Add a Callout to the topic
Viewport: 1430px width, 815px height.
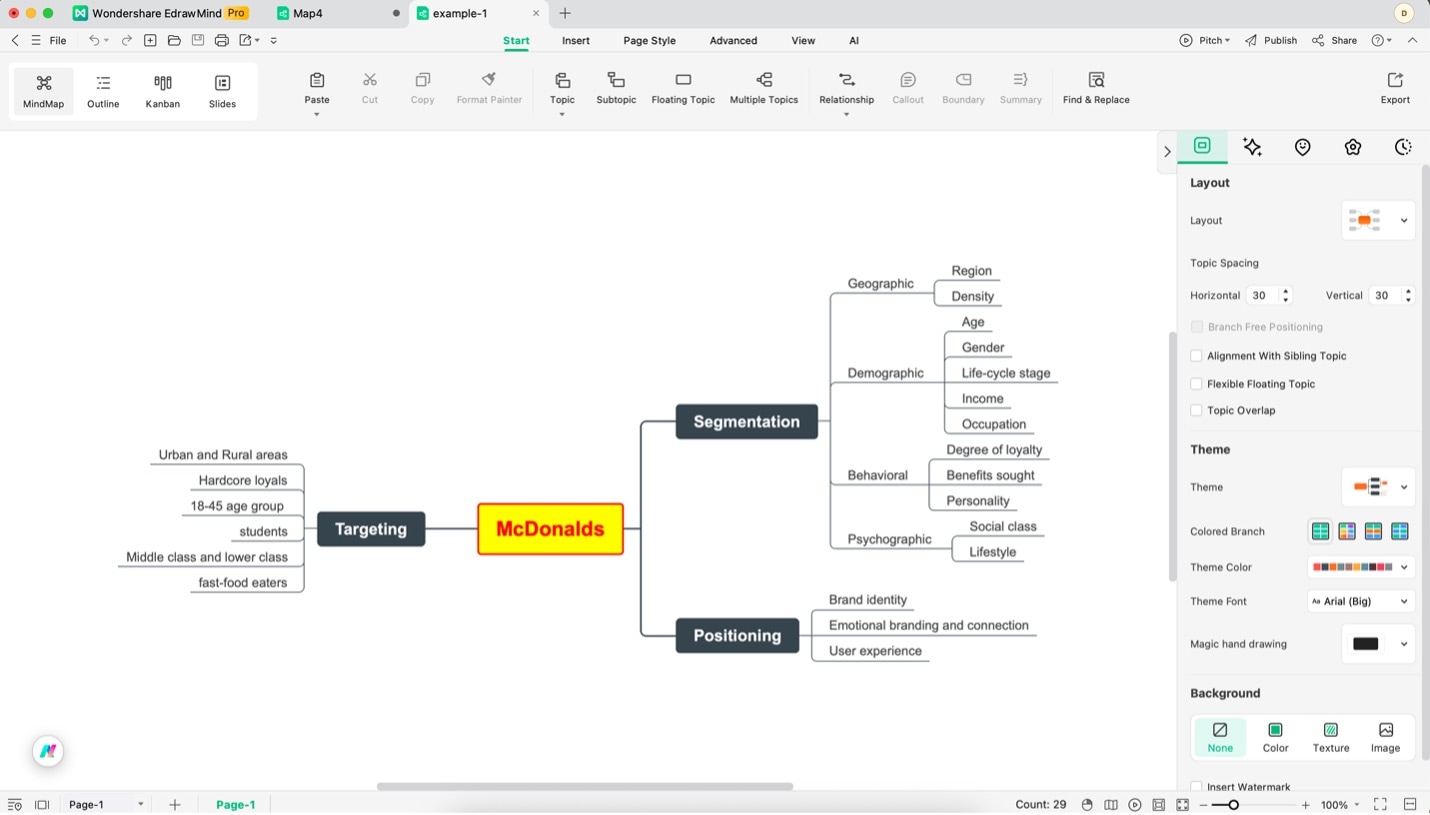pos(908,88)
